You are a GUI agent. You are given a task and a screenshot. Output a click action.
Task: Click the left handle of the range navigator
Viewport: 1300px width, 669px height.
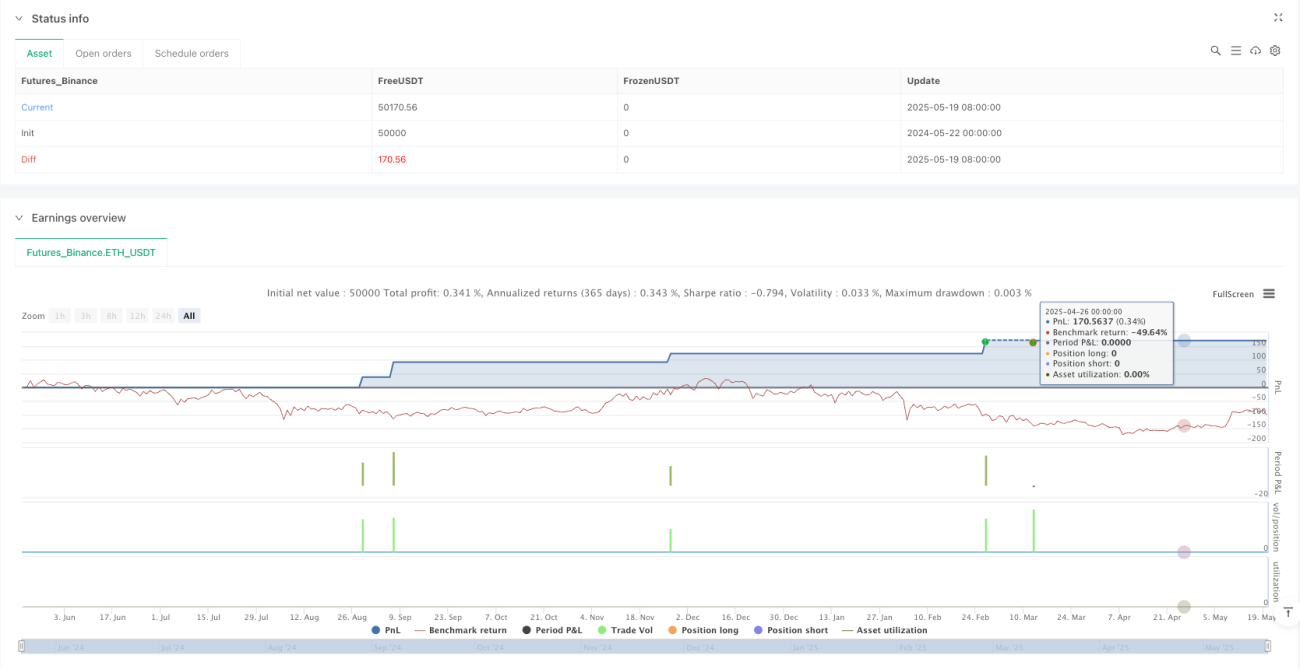23,647
